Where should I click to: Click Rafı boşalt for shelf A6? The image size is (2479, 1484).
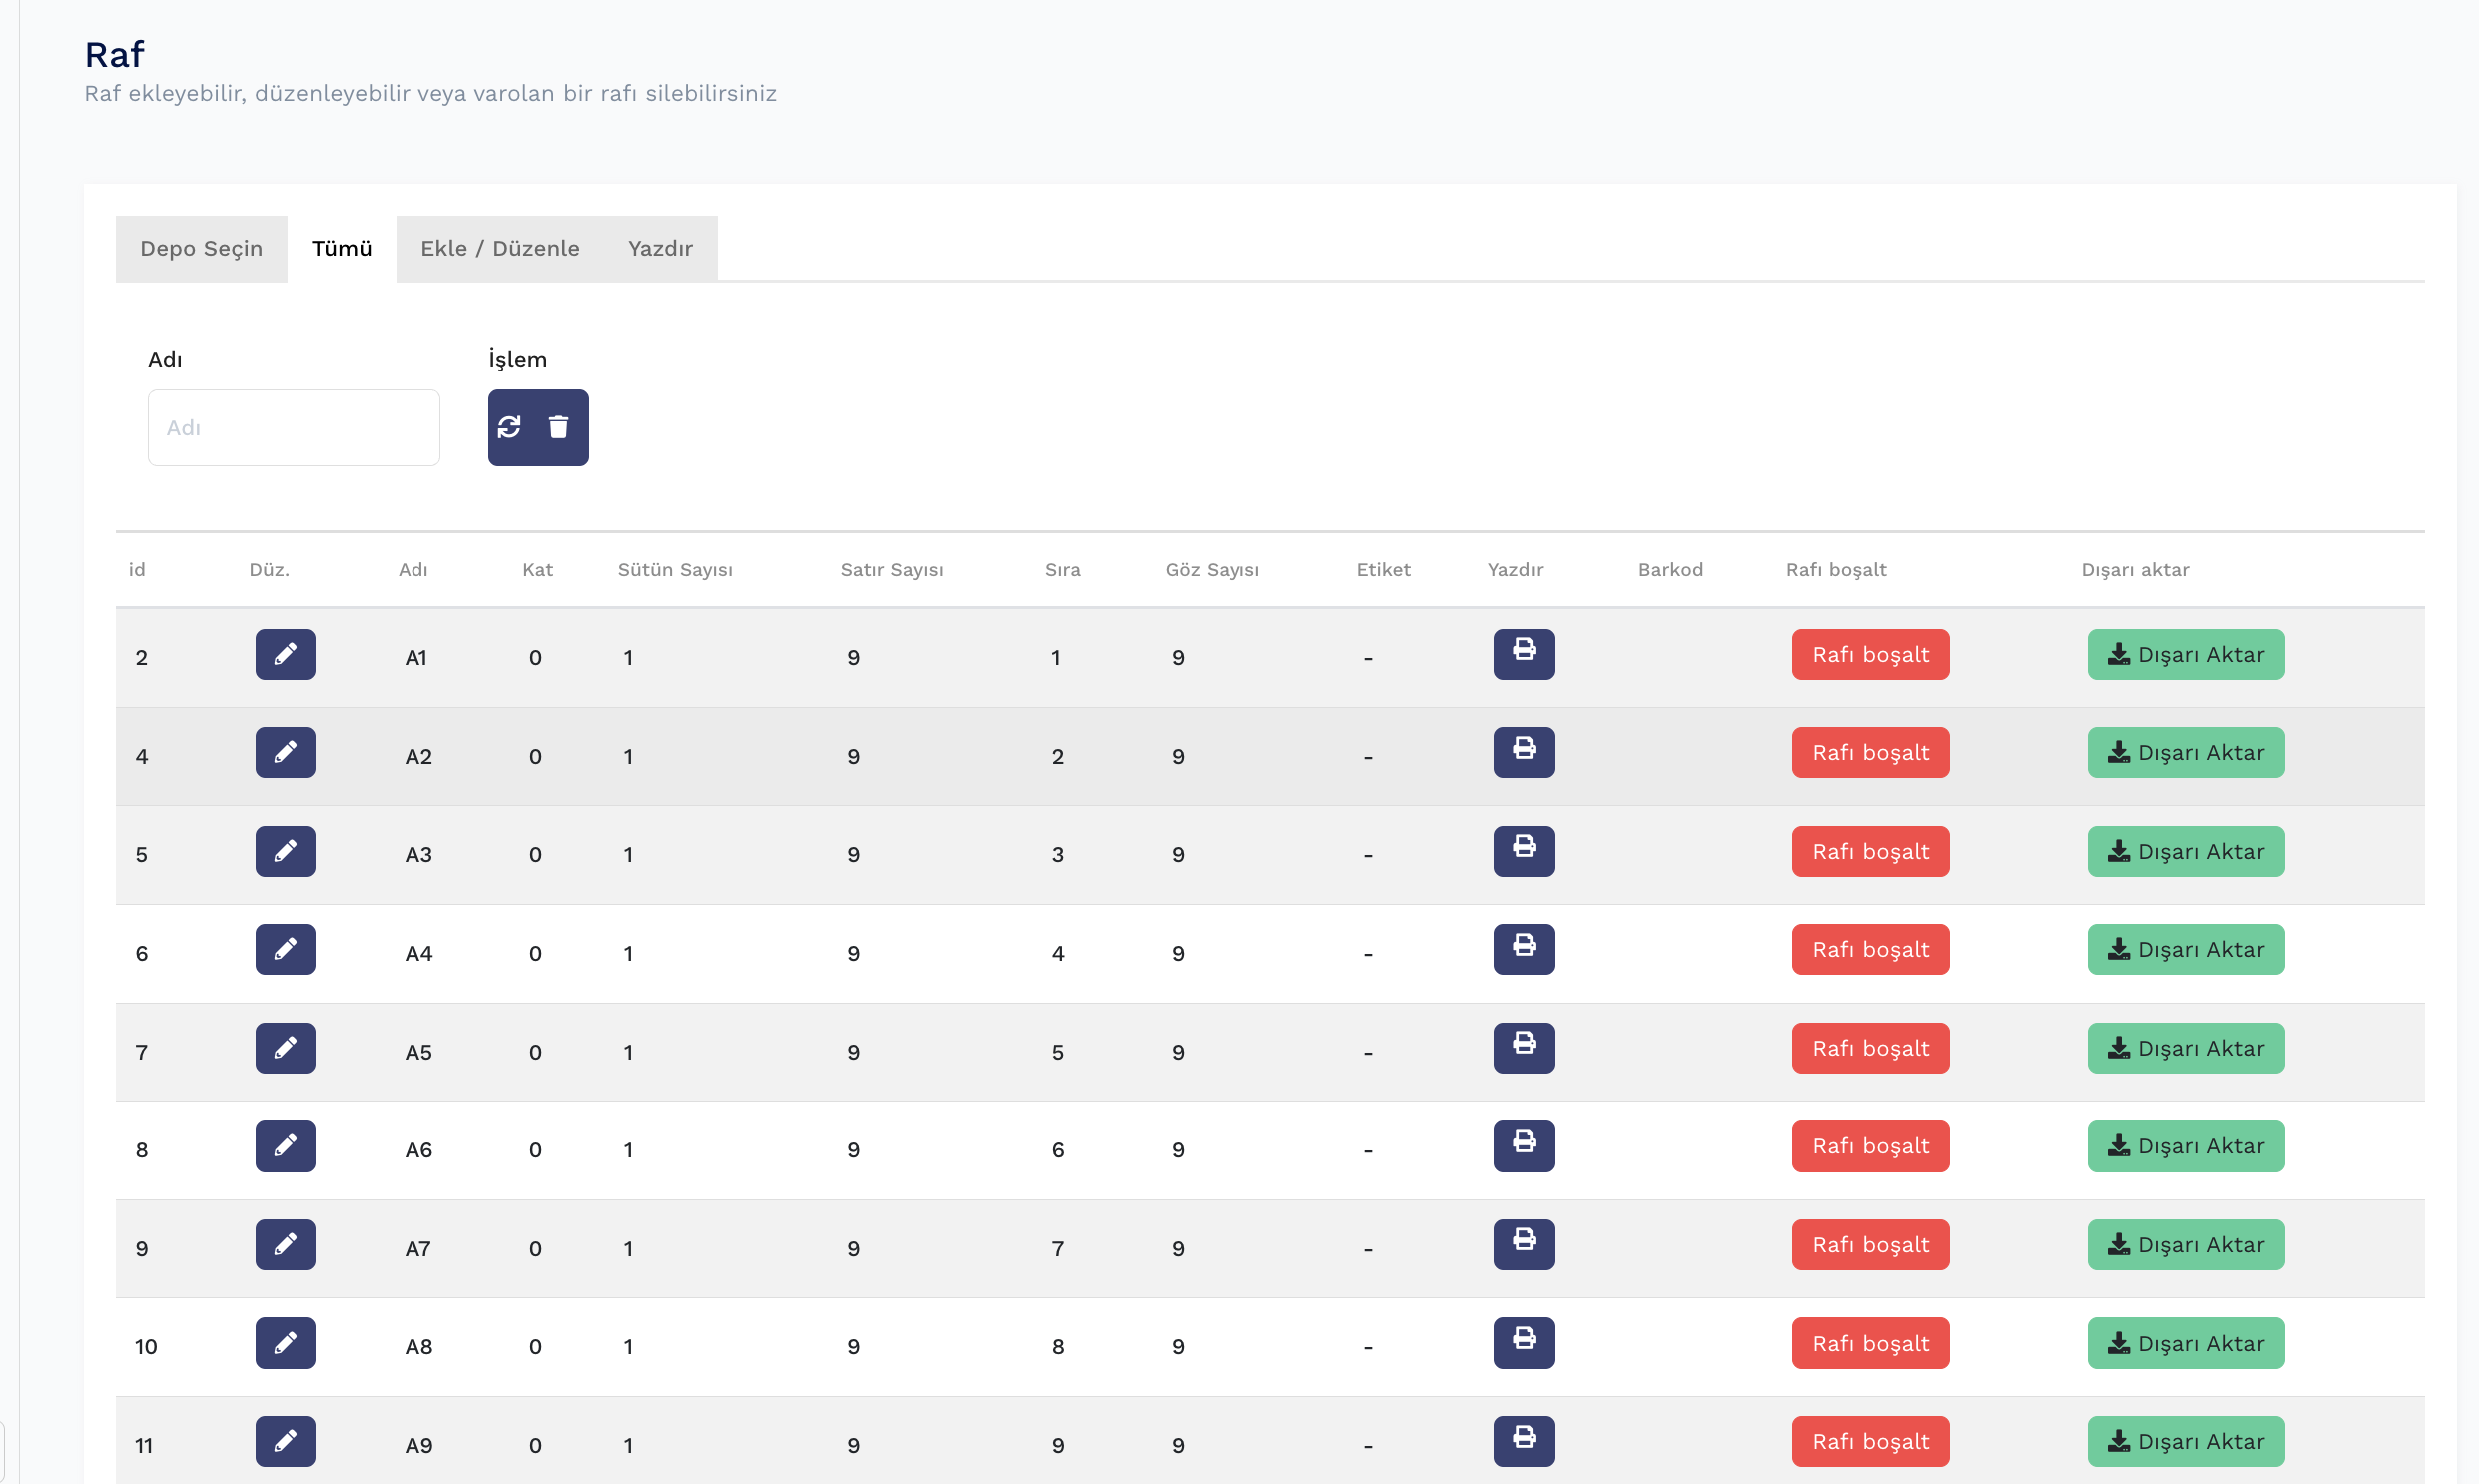click(1870, 1146)
